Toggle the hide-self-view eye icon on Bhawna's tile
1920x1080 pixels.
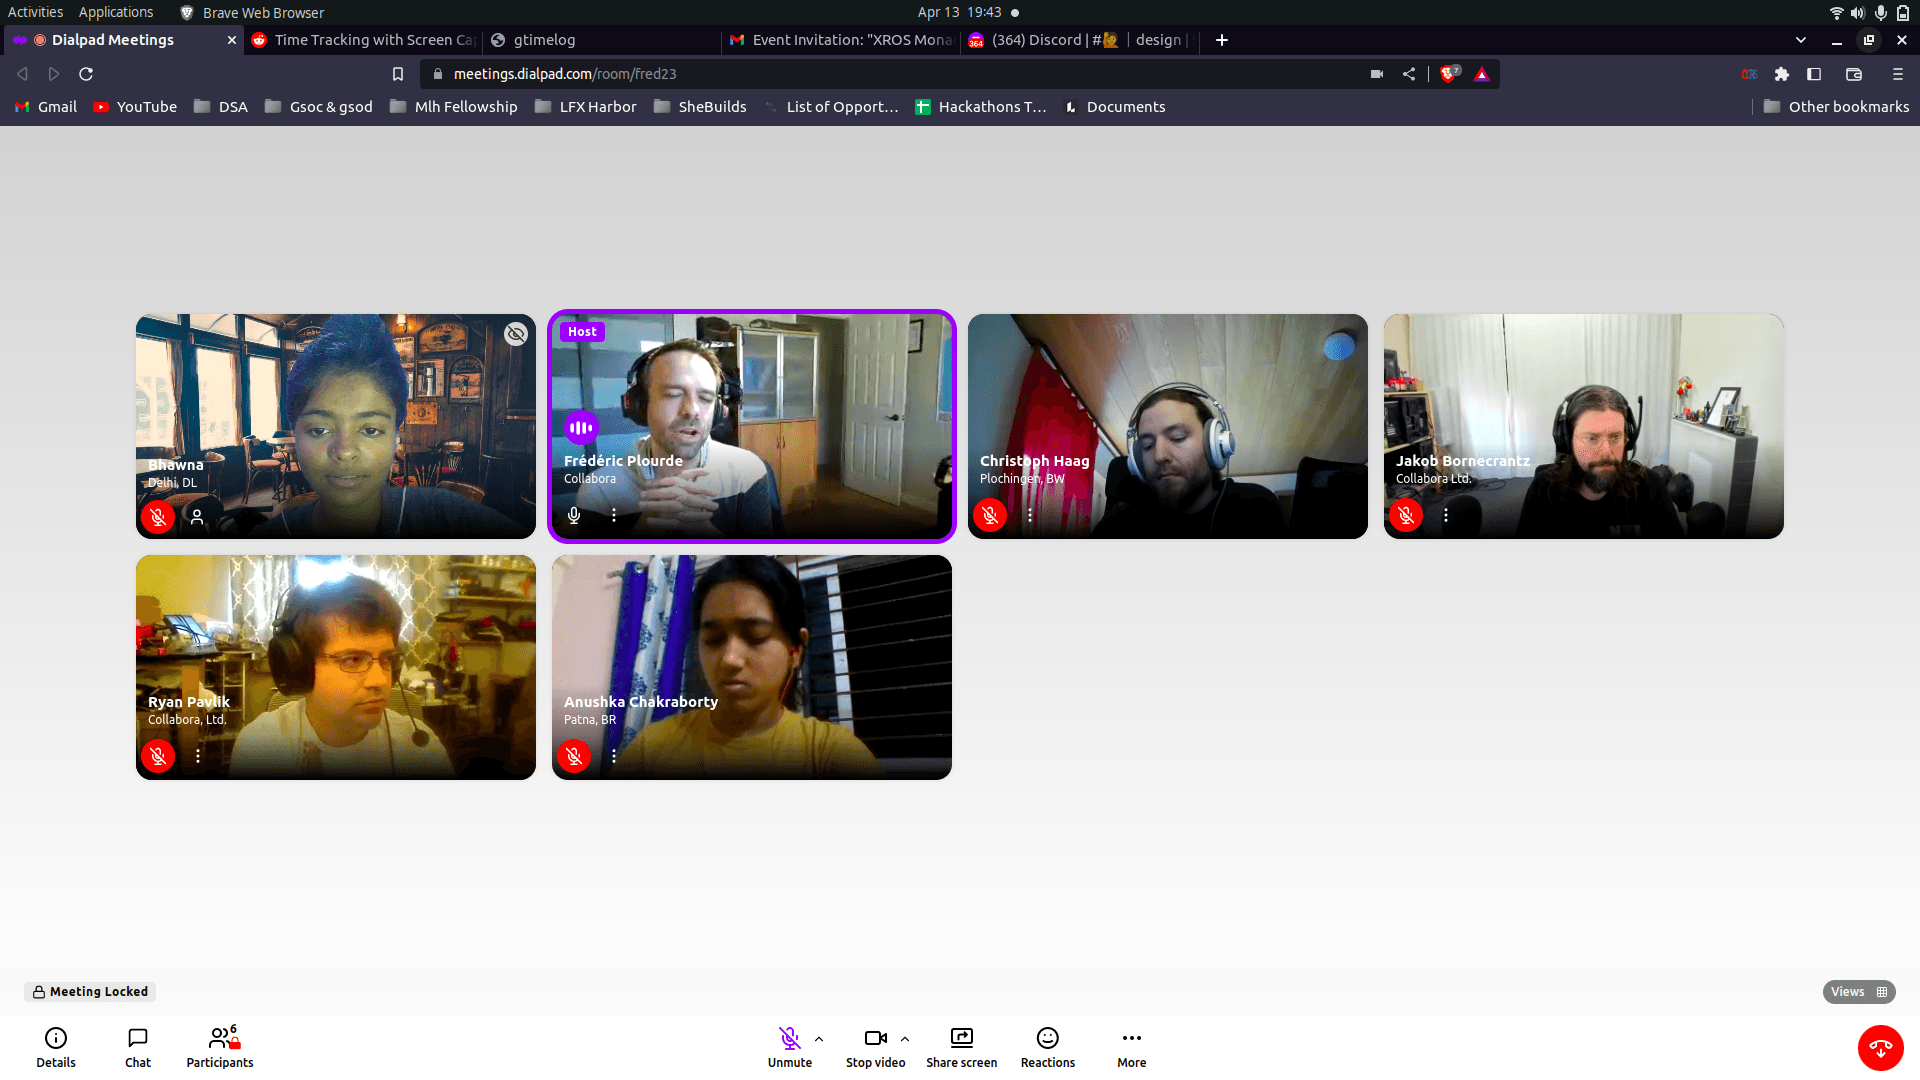[516, 334]
